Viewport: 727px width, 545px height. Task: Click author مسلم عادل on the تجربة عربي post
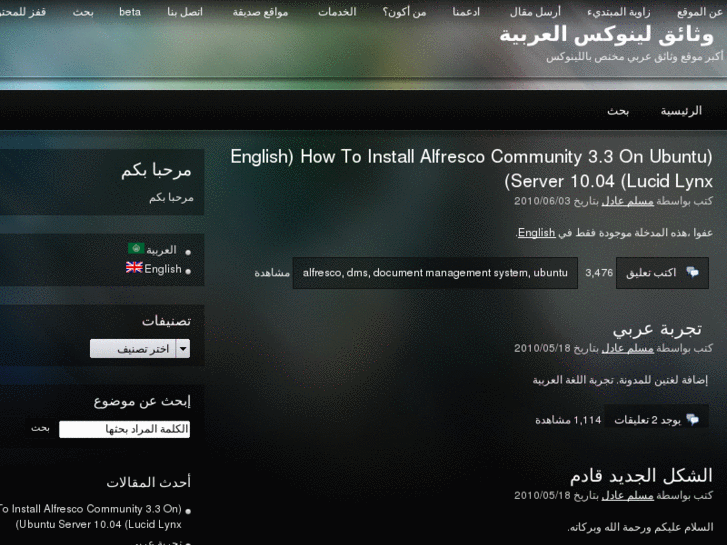point(627,348)
